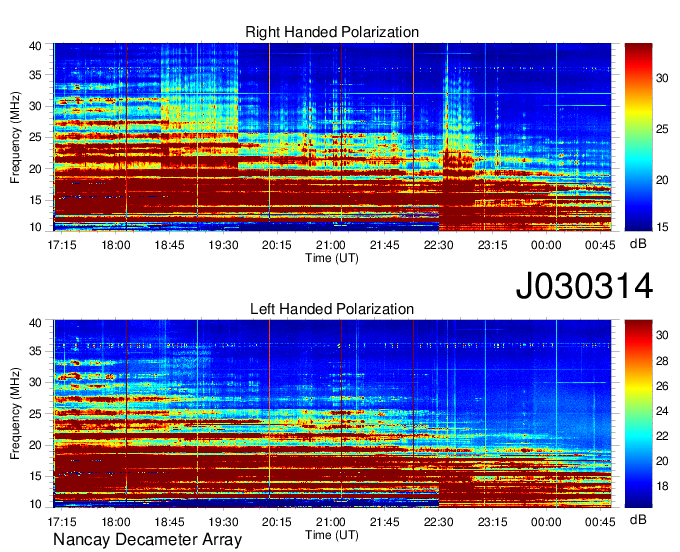This screenshot has width=680, height=552.
Task: Click the 25 MHz tick on bottom plot
Action: tap(35, 414)
